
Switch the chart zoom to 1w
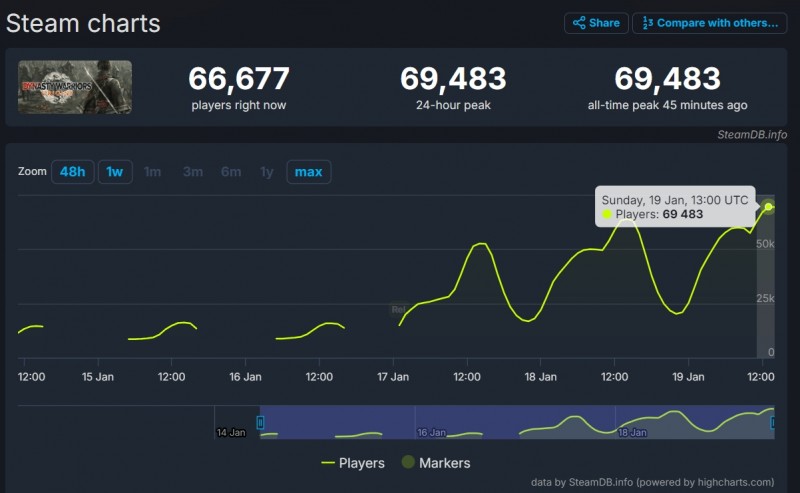[x=115, y=172]
